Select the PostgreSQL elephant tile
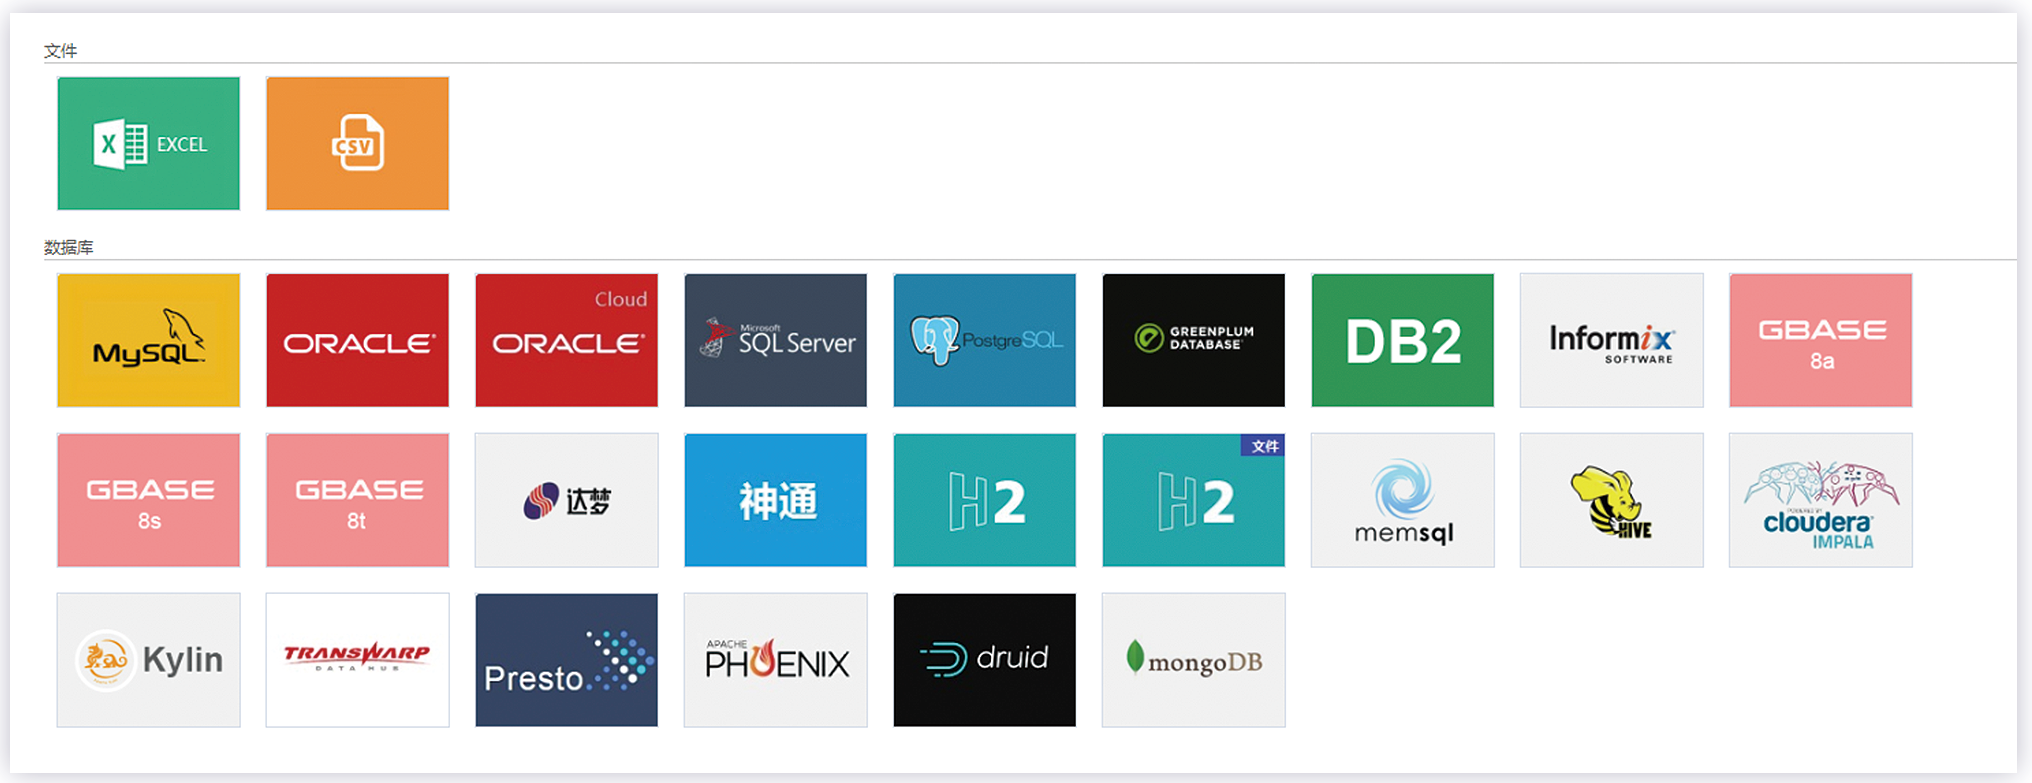Viewport: 2032px width, 783px height. click(984, 340)
